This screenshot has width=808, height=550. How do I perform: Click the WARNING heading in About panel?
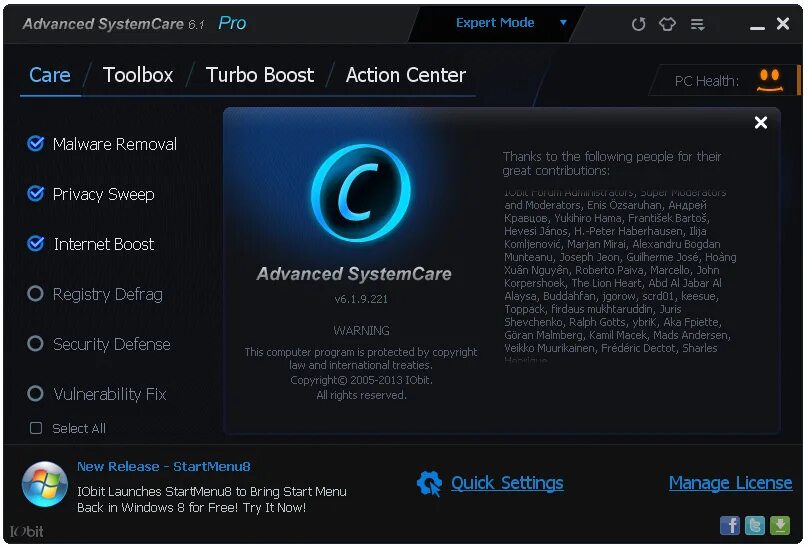tap(361, 330)
